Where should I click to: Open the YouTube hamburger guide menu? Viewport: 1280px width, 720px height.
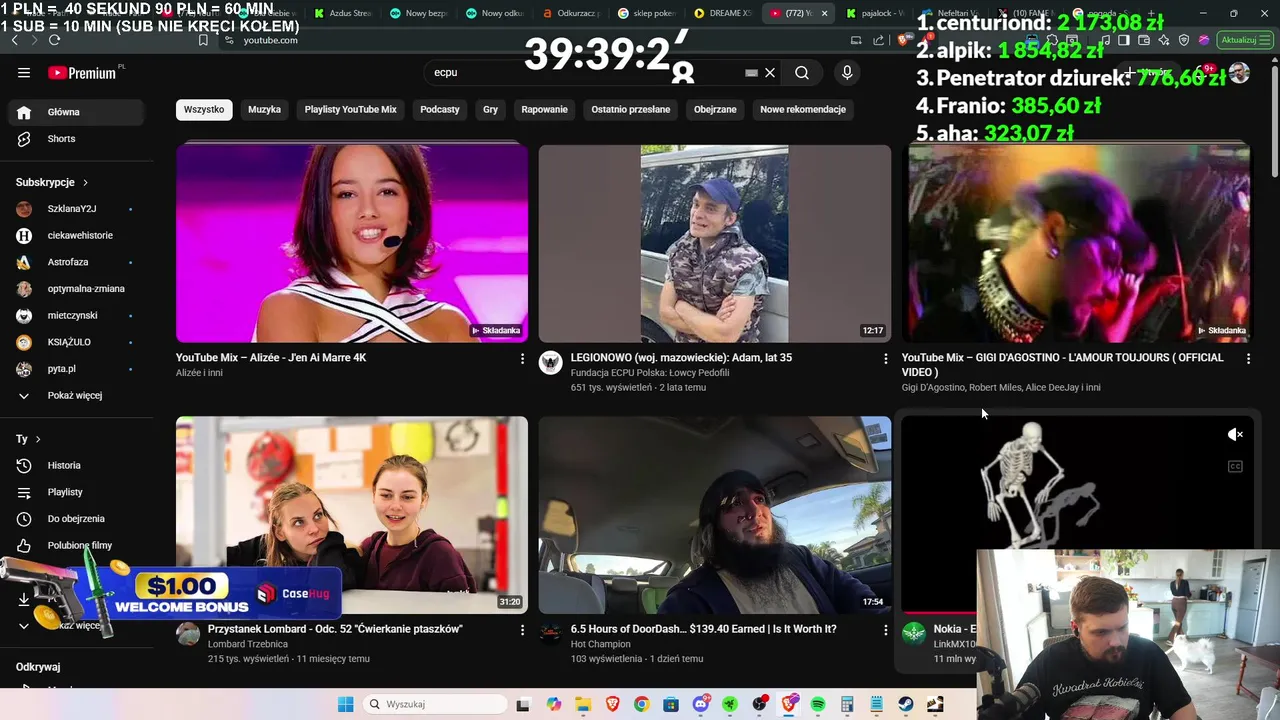[x=24, y=72]
